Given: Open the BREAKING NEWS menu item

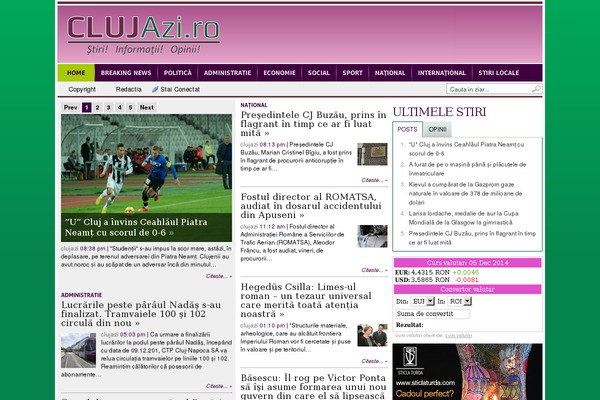Looking at the screenshot, I should click(126, 73).
